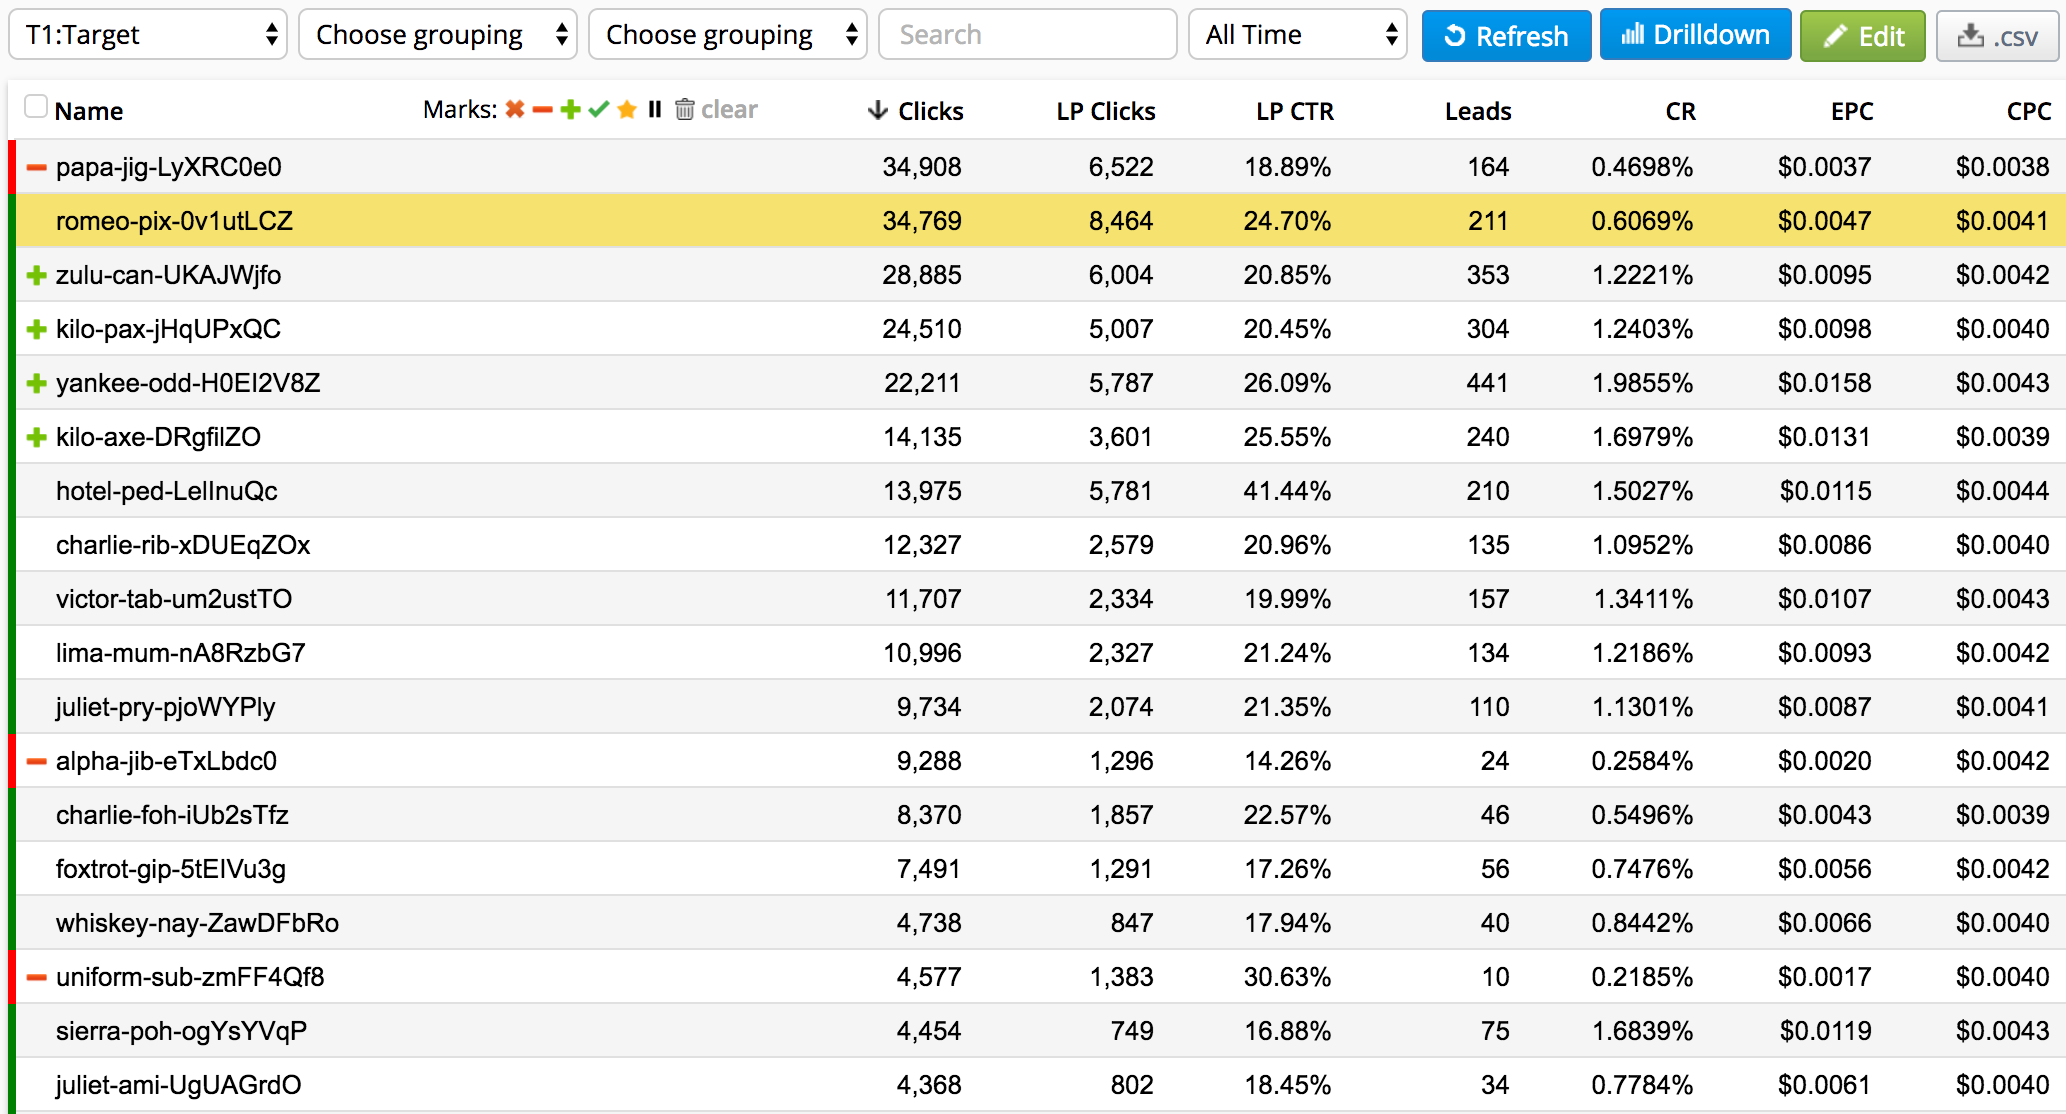Open the second Choose grouping dropdown
2066x1114 pixels.
tap(728, 35)
